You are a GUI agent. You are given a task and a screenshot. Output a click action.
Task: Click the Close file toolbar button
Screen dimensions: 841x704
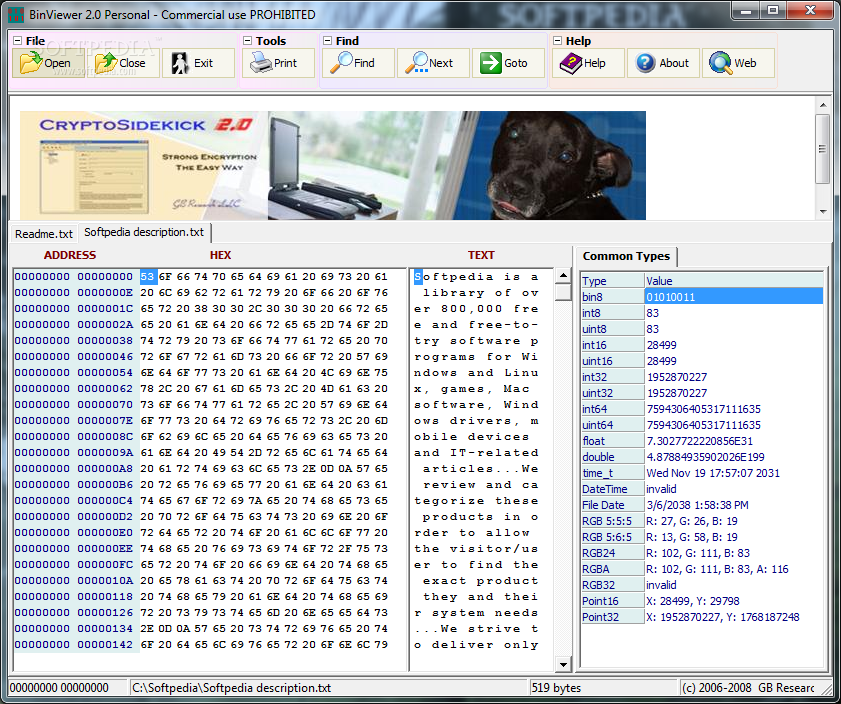click(x=123, y=63)
